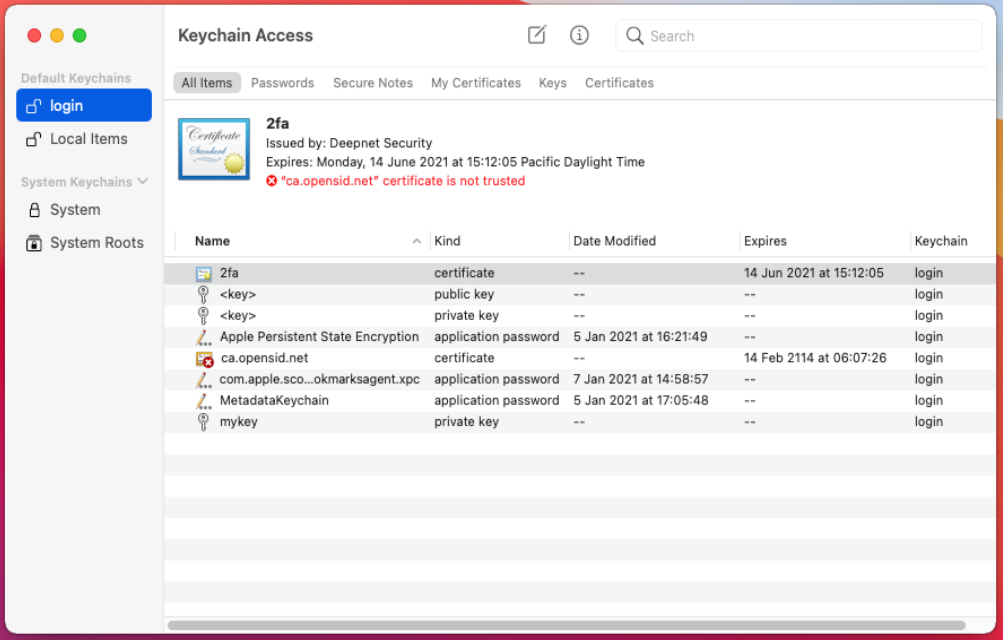Open the info button in toolbar
Image resolution: width=1003 pixels, height=640 pixels.
click(579, 35)
